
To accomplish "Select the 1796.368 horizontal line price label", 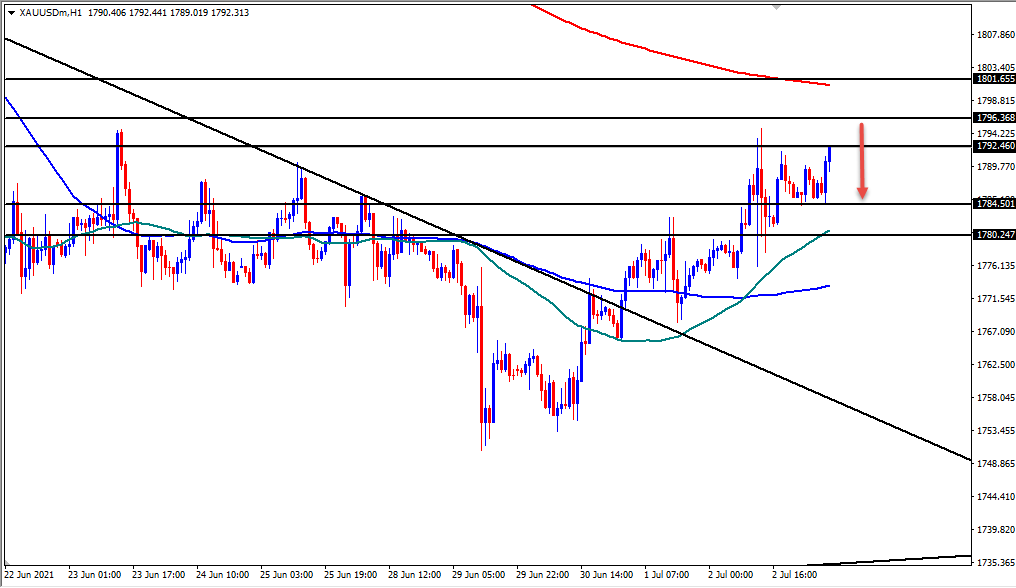I will click(x=995, y=117).
